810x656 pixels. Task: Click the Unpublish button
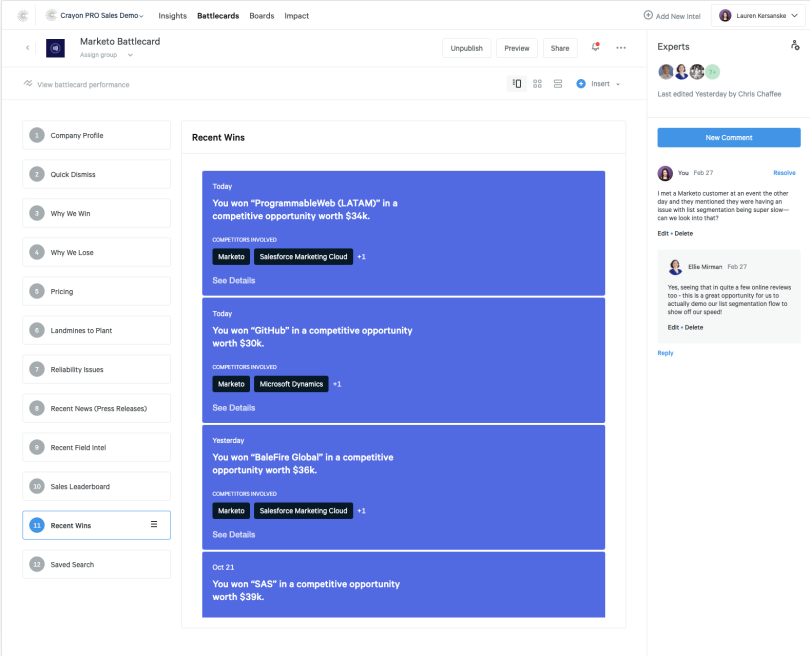point(466,48)
